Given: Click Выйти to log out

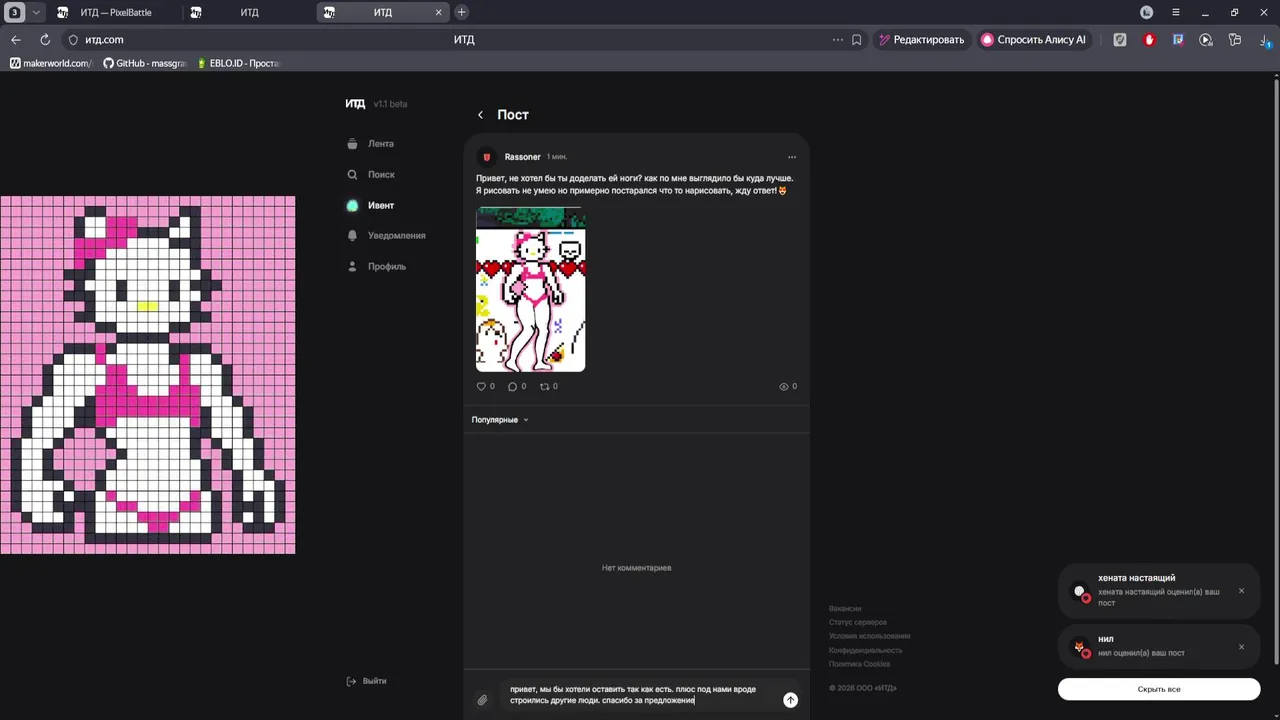Looking at the screenshot, I should click(366, 681).
